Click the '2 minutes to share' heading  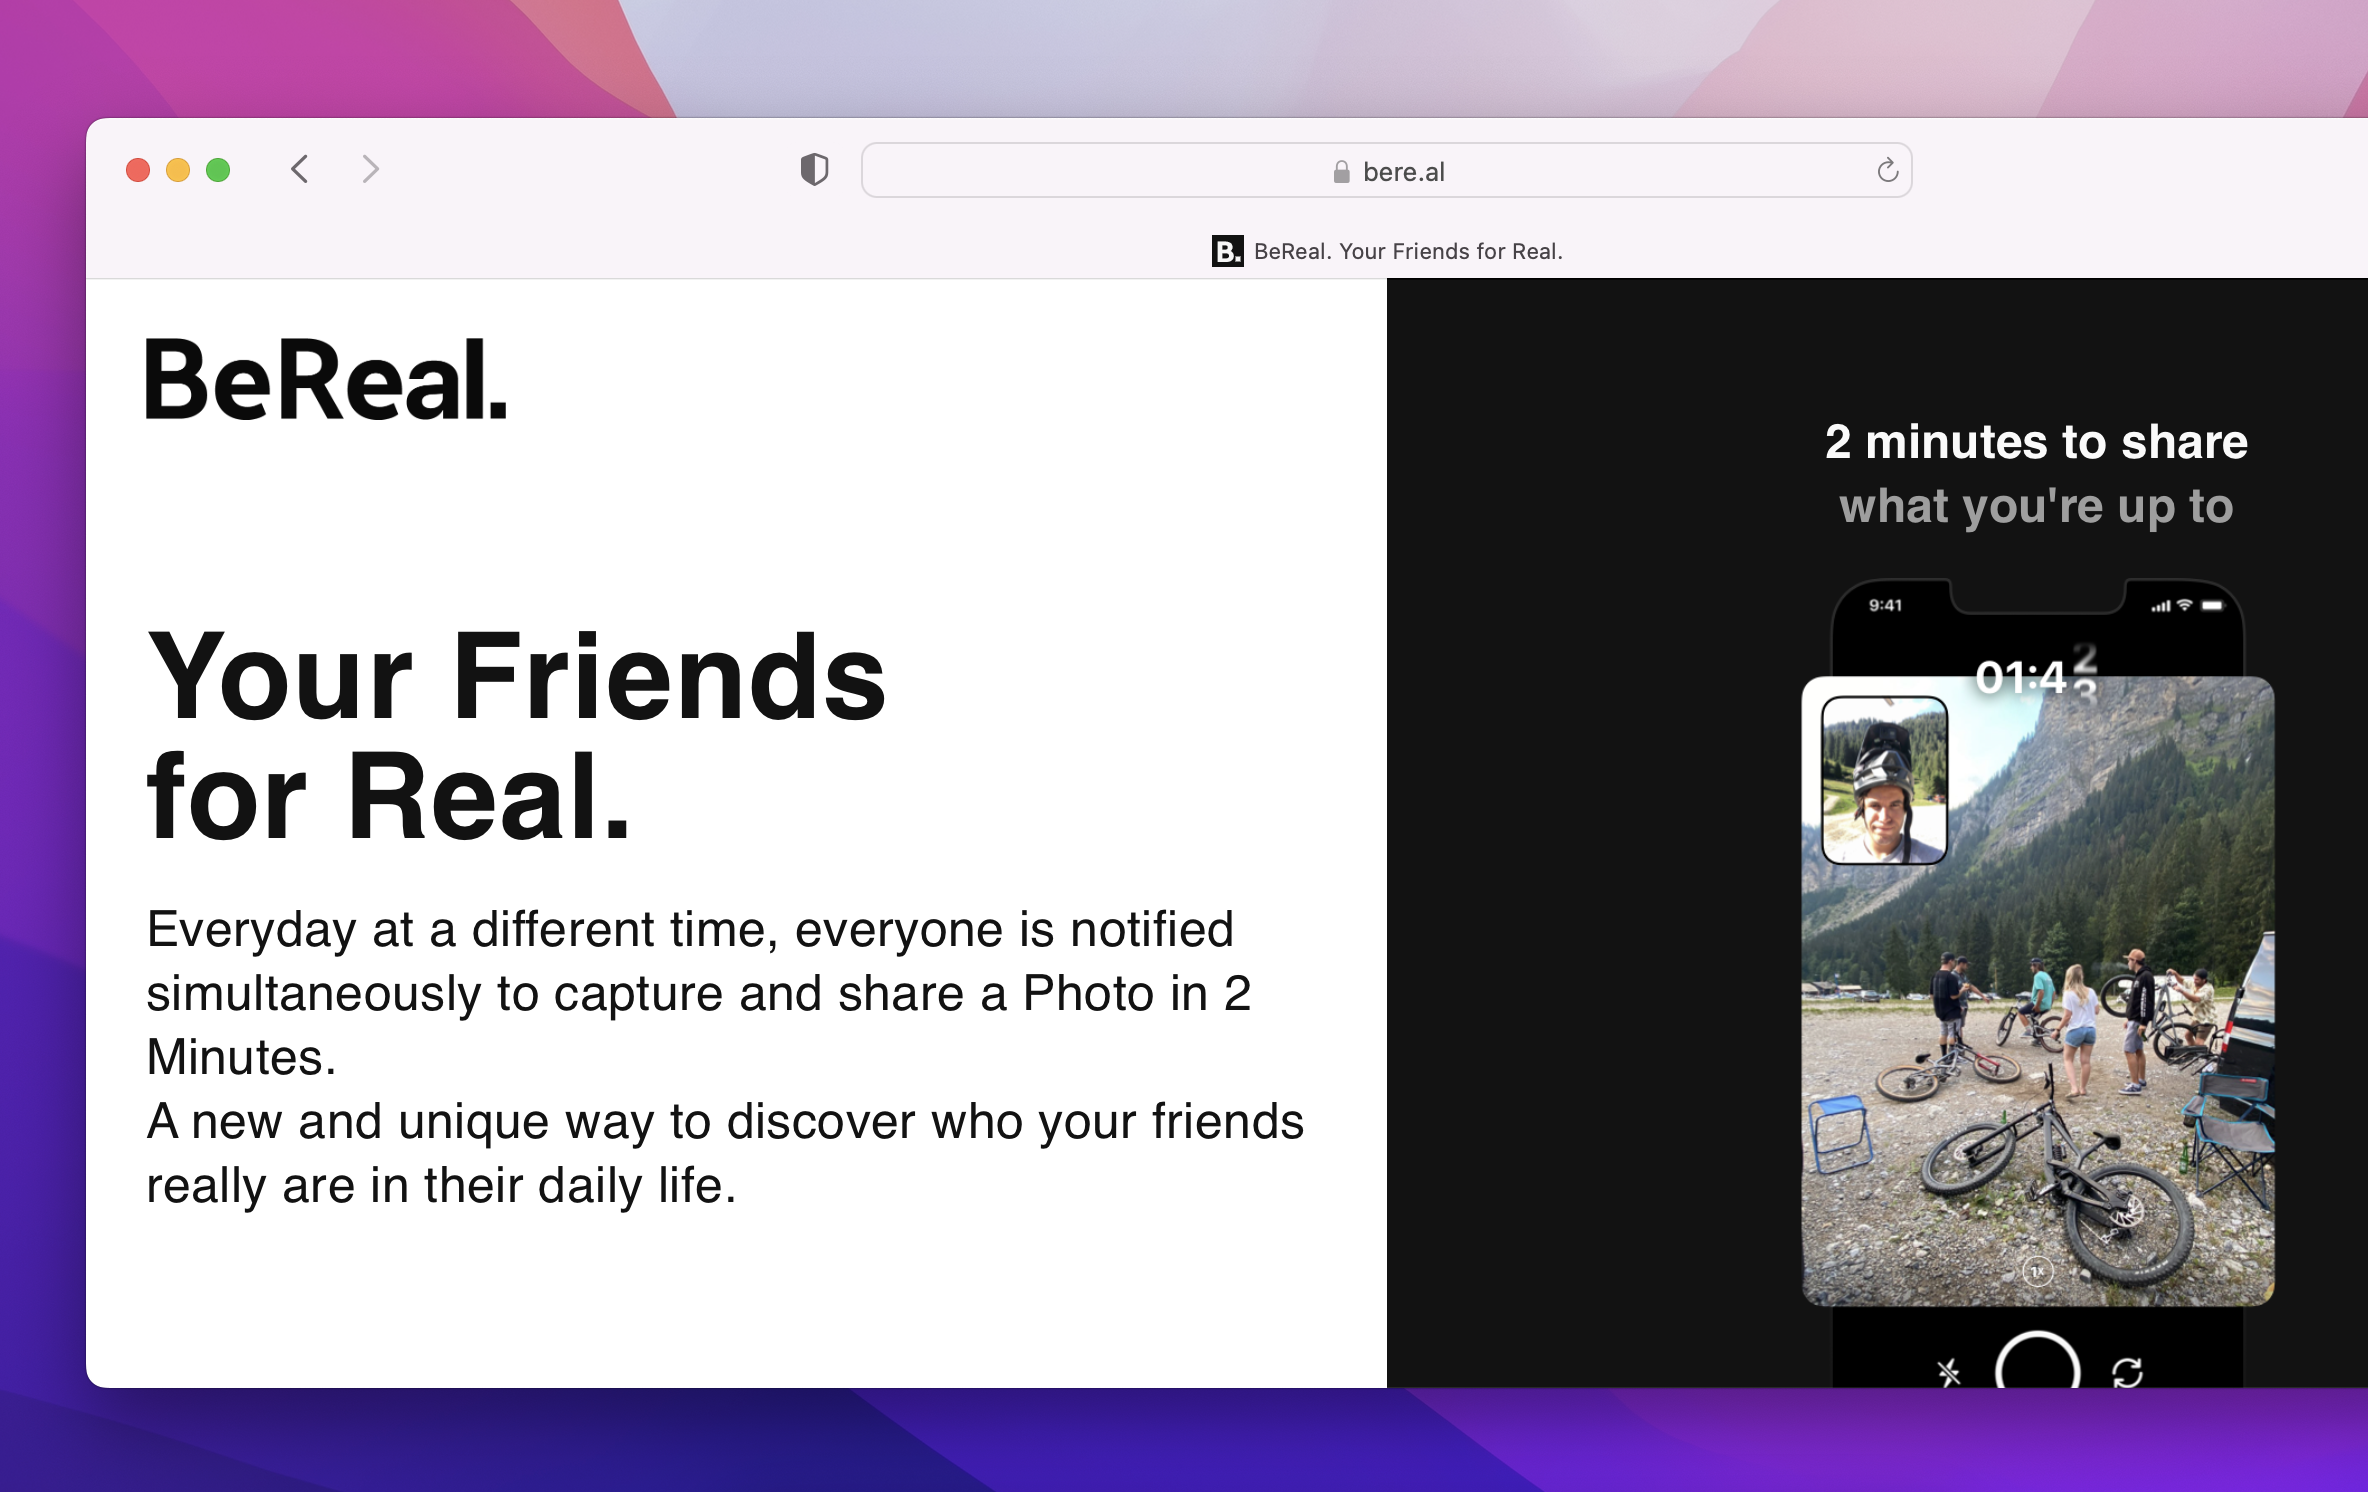coord(2036,442)
